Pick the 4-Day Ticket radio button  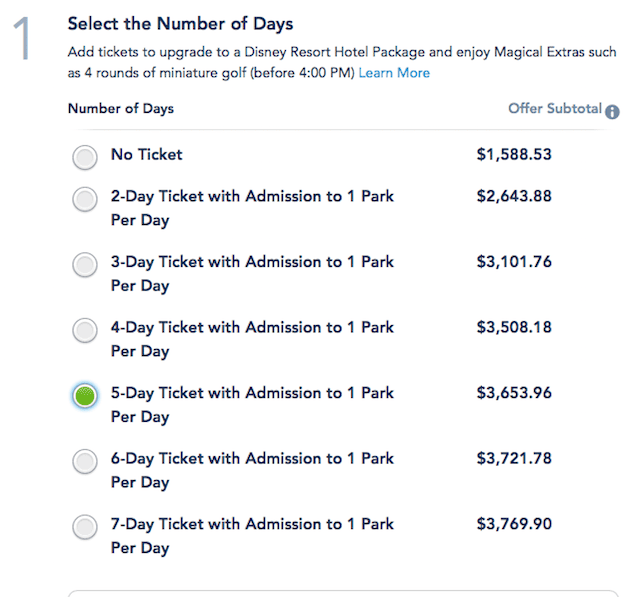[85, 330]
